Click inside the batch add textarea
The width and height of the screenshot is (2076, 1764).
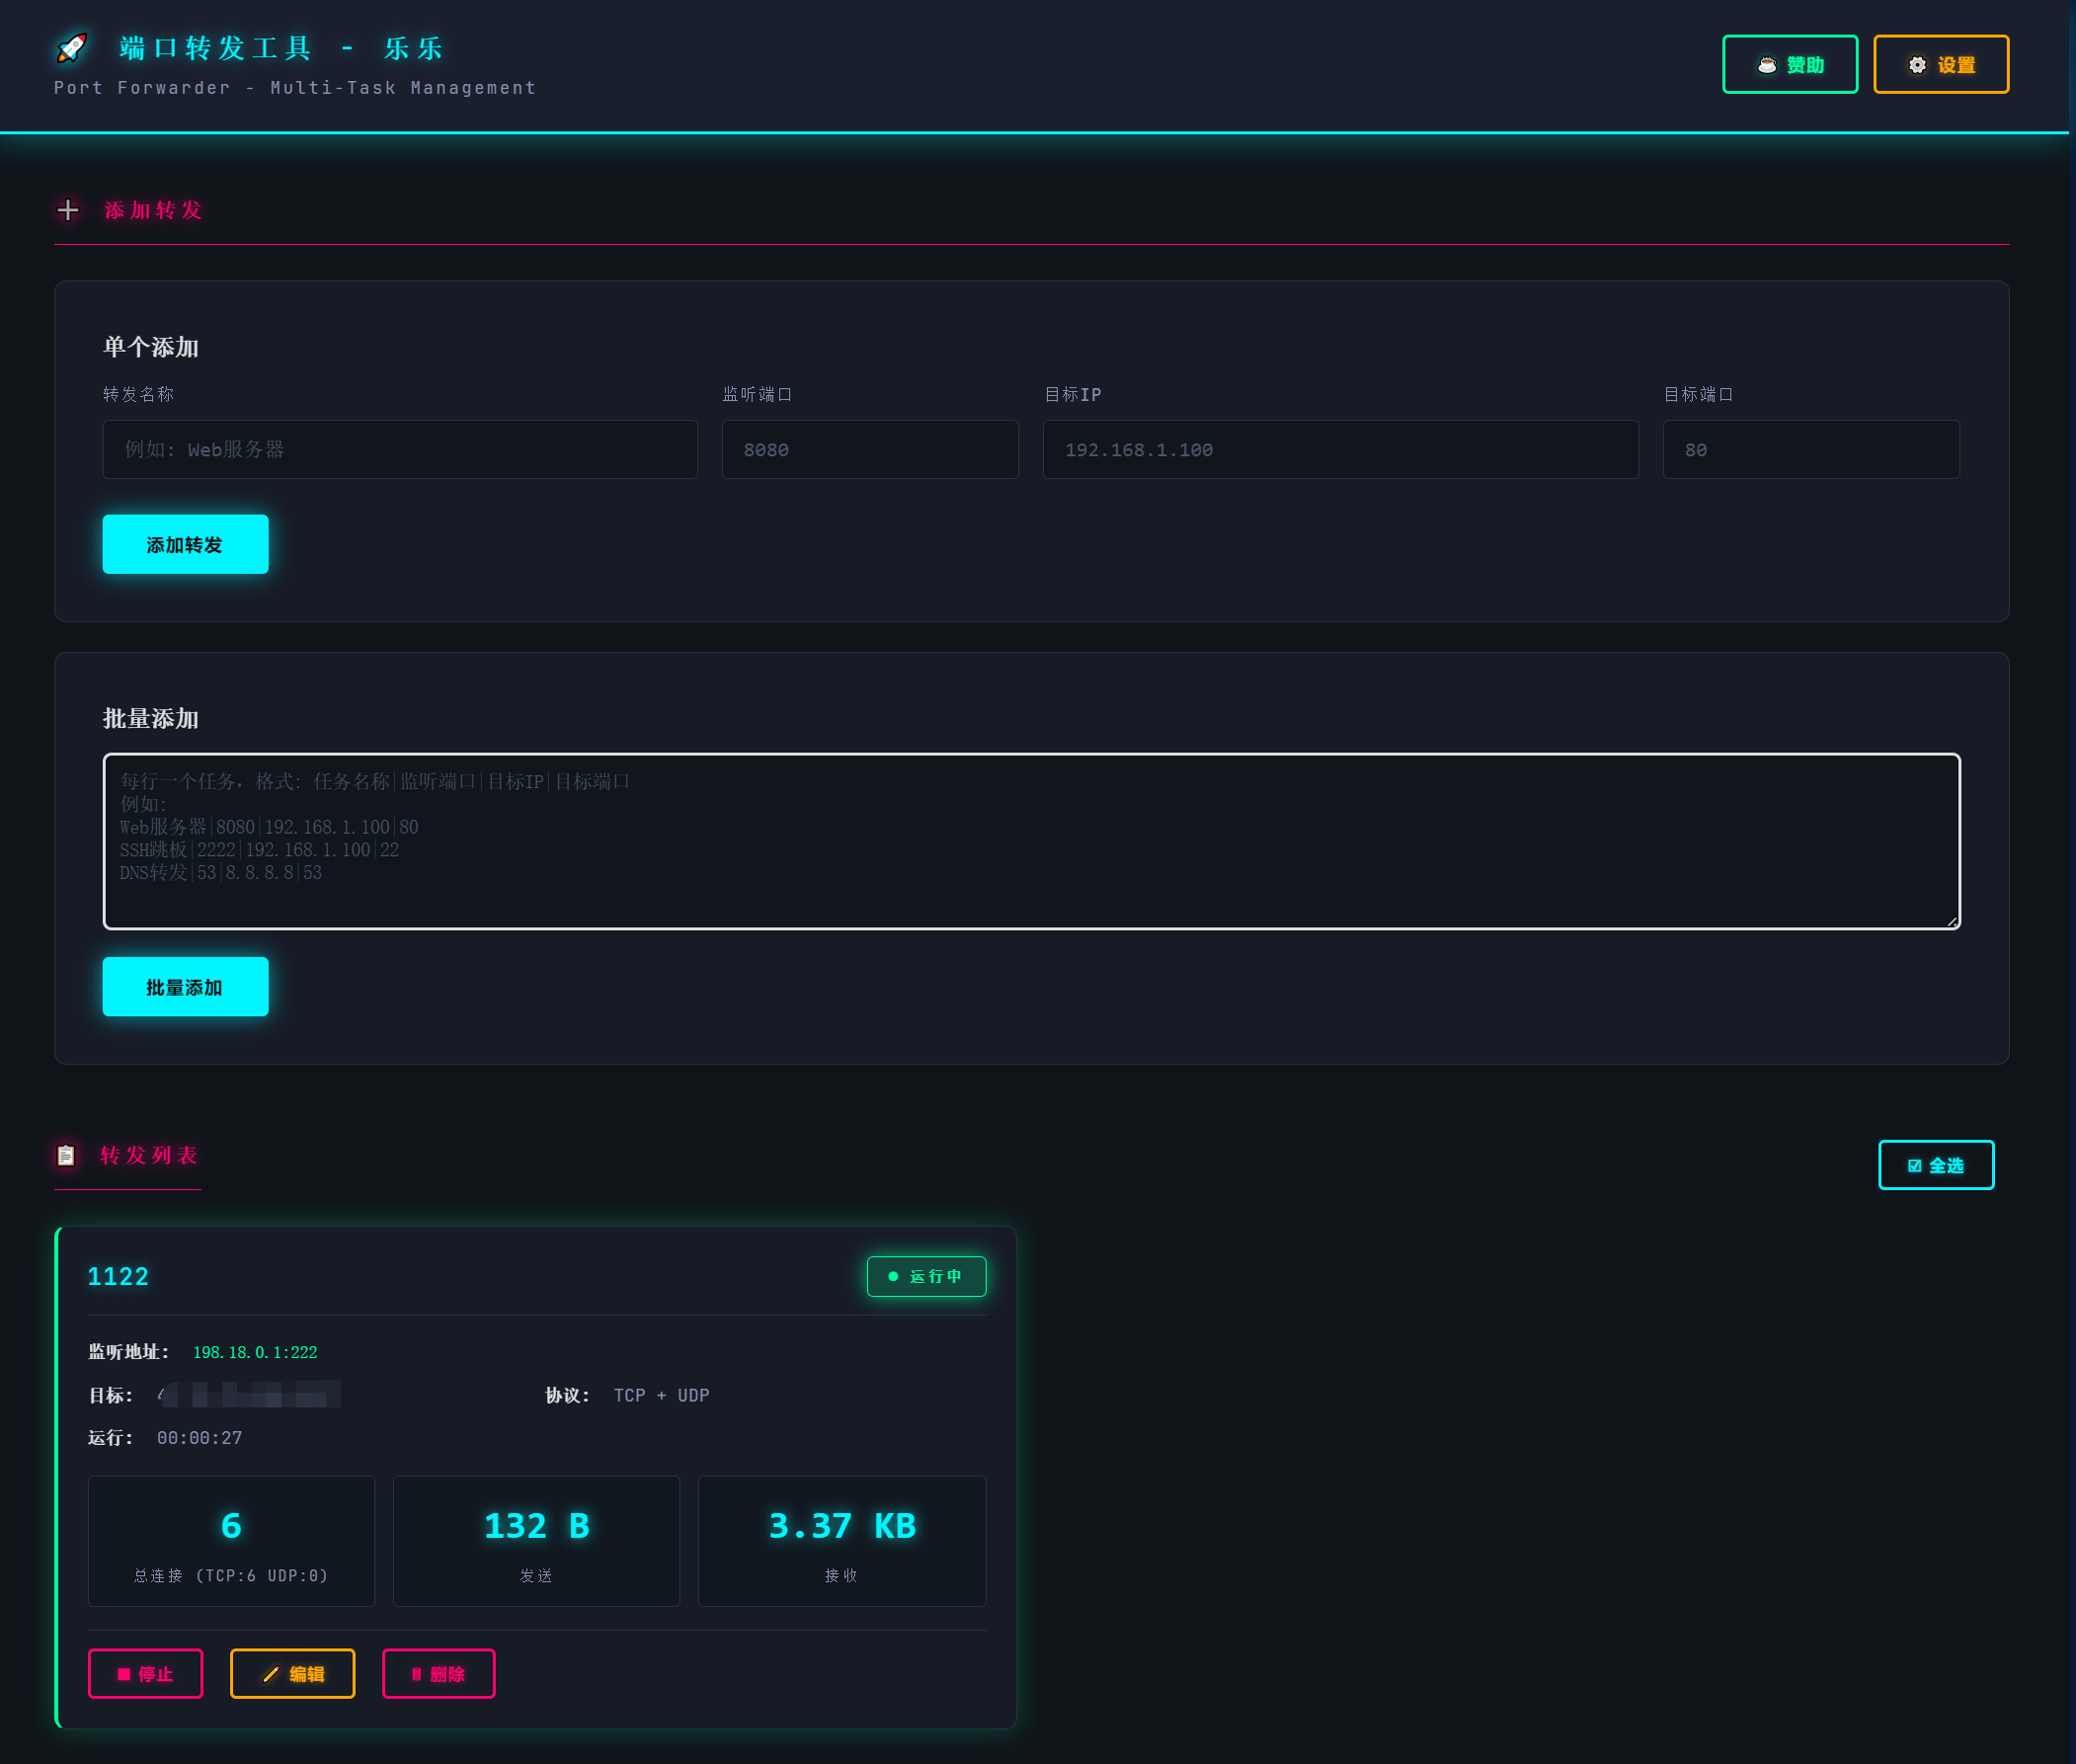point(1031,842)
